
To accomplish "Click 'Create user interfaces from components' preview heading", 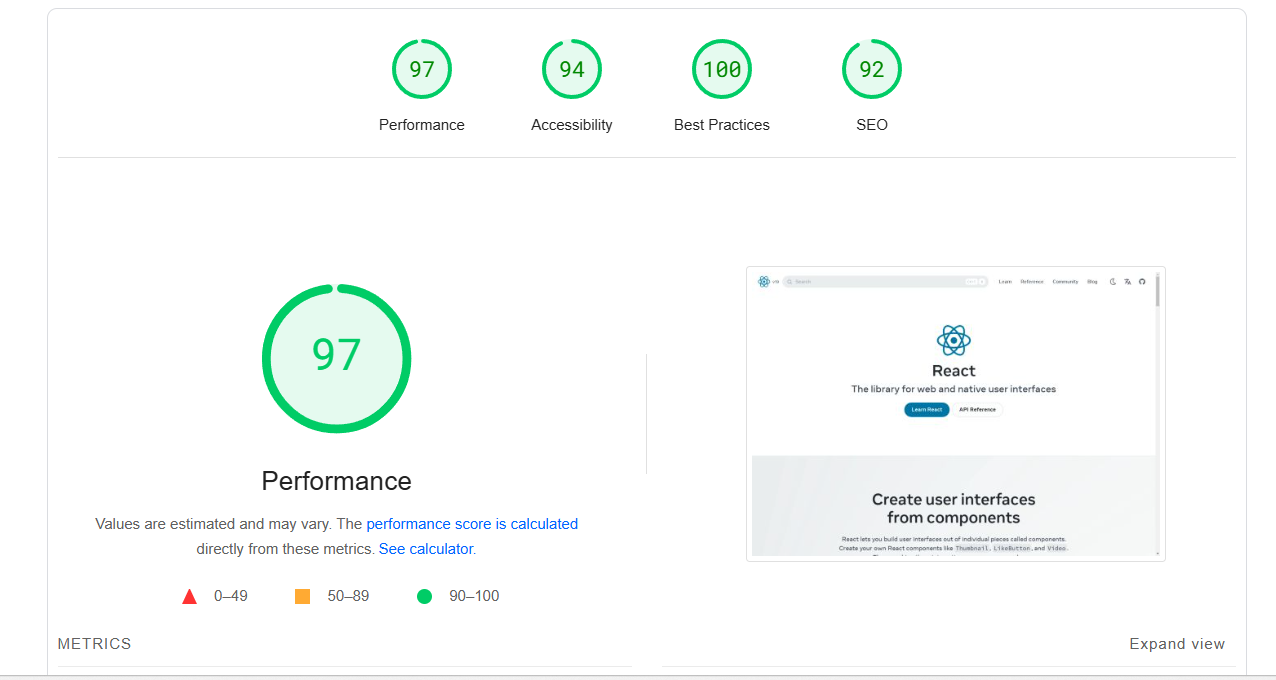I will [x=954, y=508].
